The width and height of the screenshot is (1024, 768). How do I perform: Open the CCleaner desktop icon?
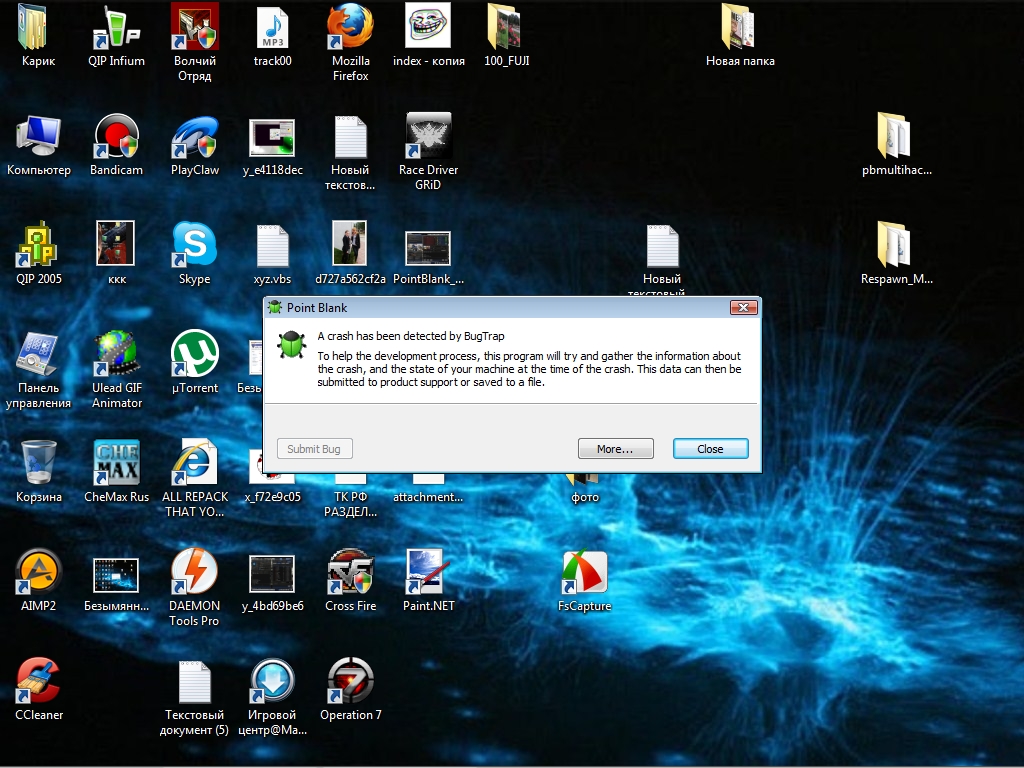[39, 681]
